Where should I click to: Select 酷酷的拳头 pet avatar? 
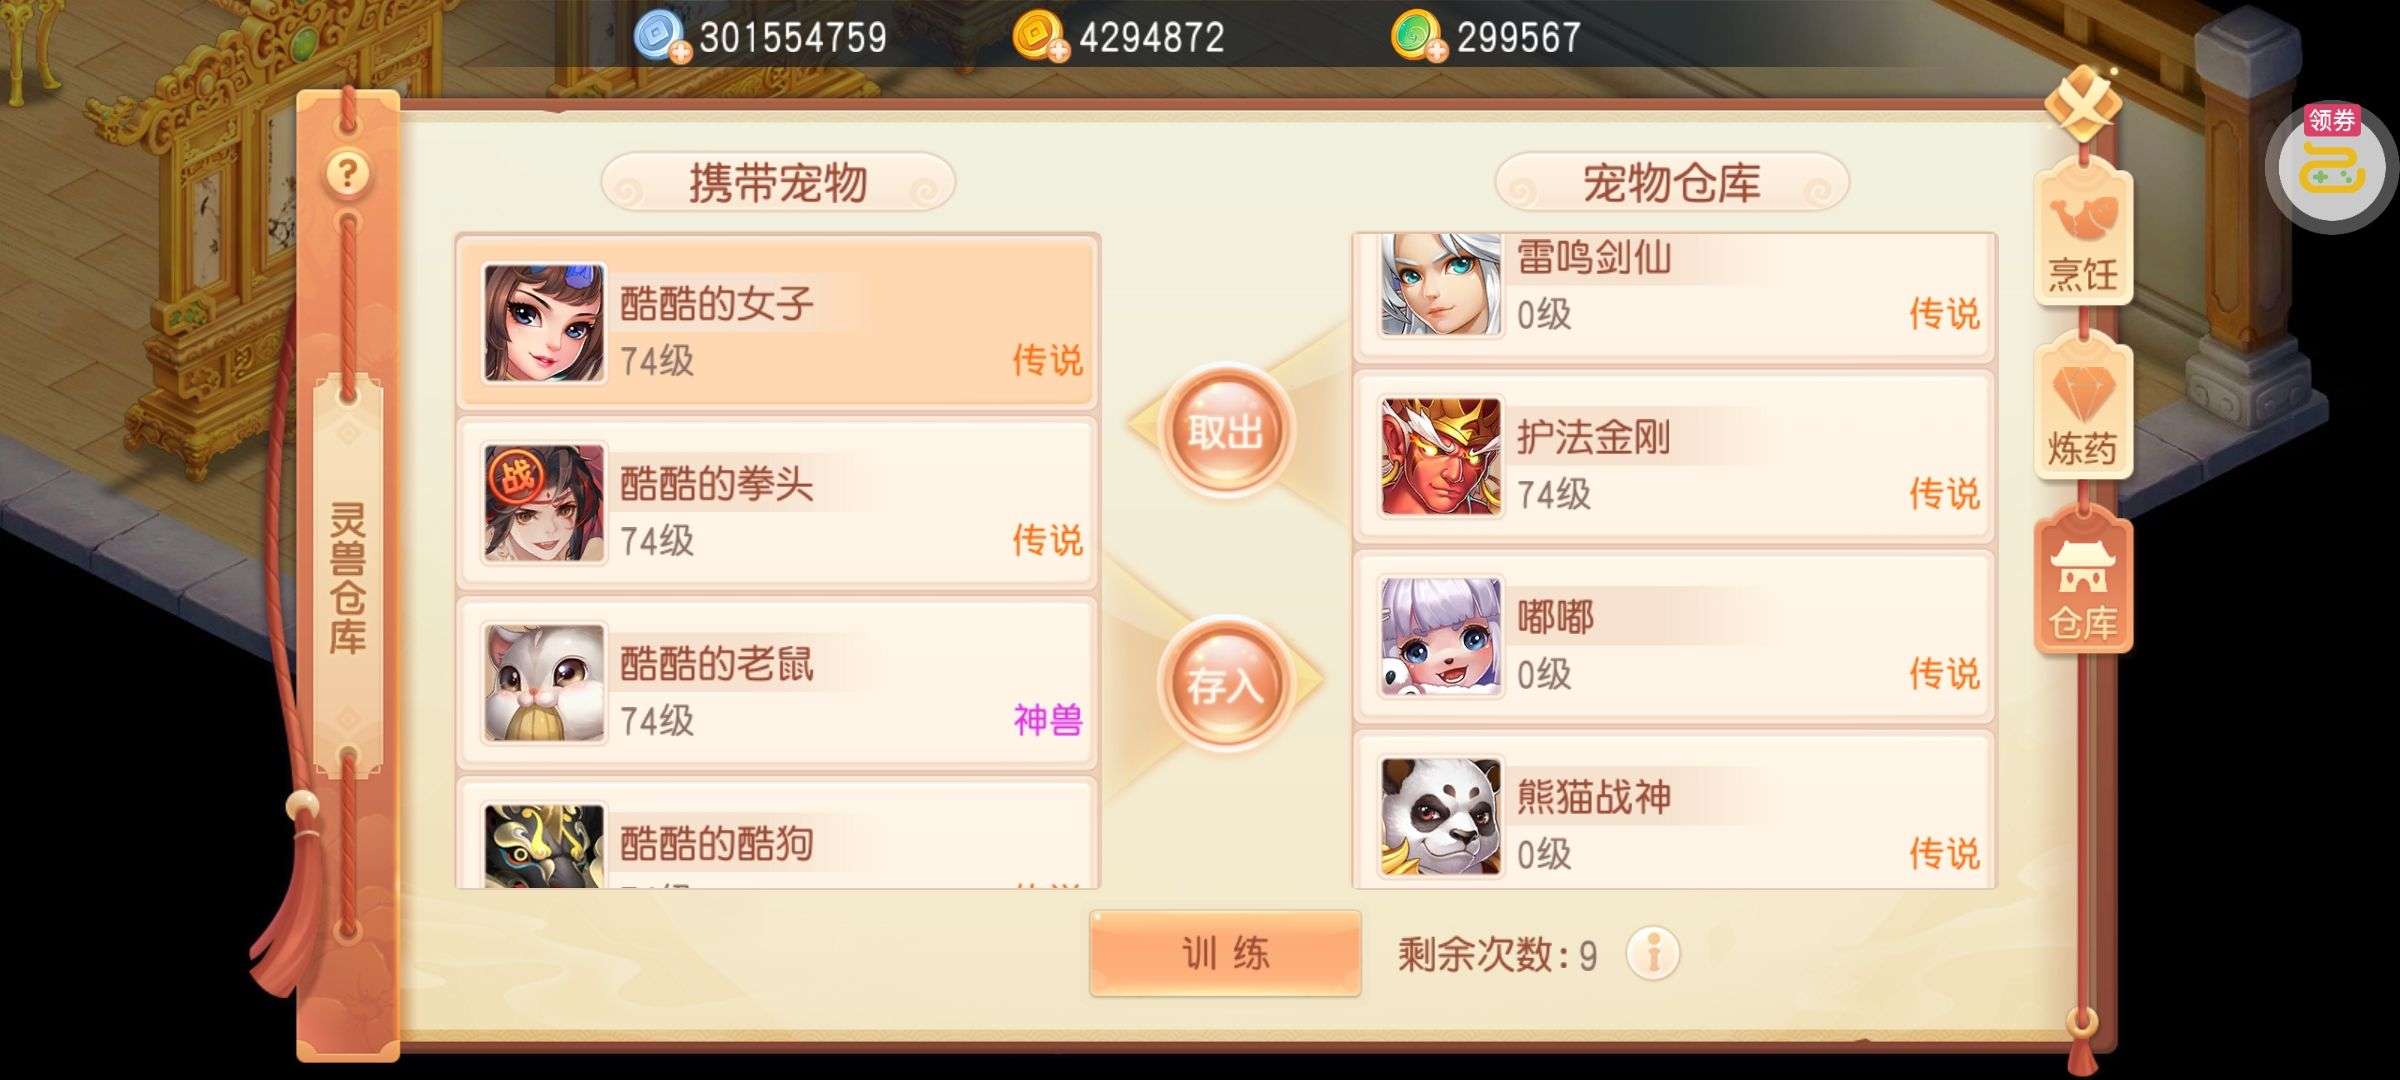tap(544, 504)
